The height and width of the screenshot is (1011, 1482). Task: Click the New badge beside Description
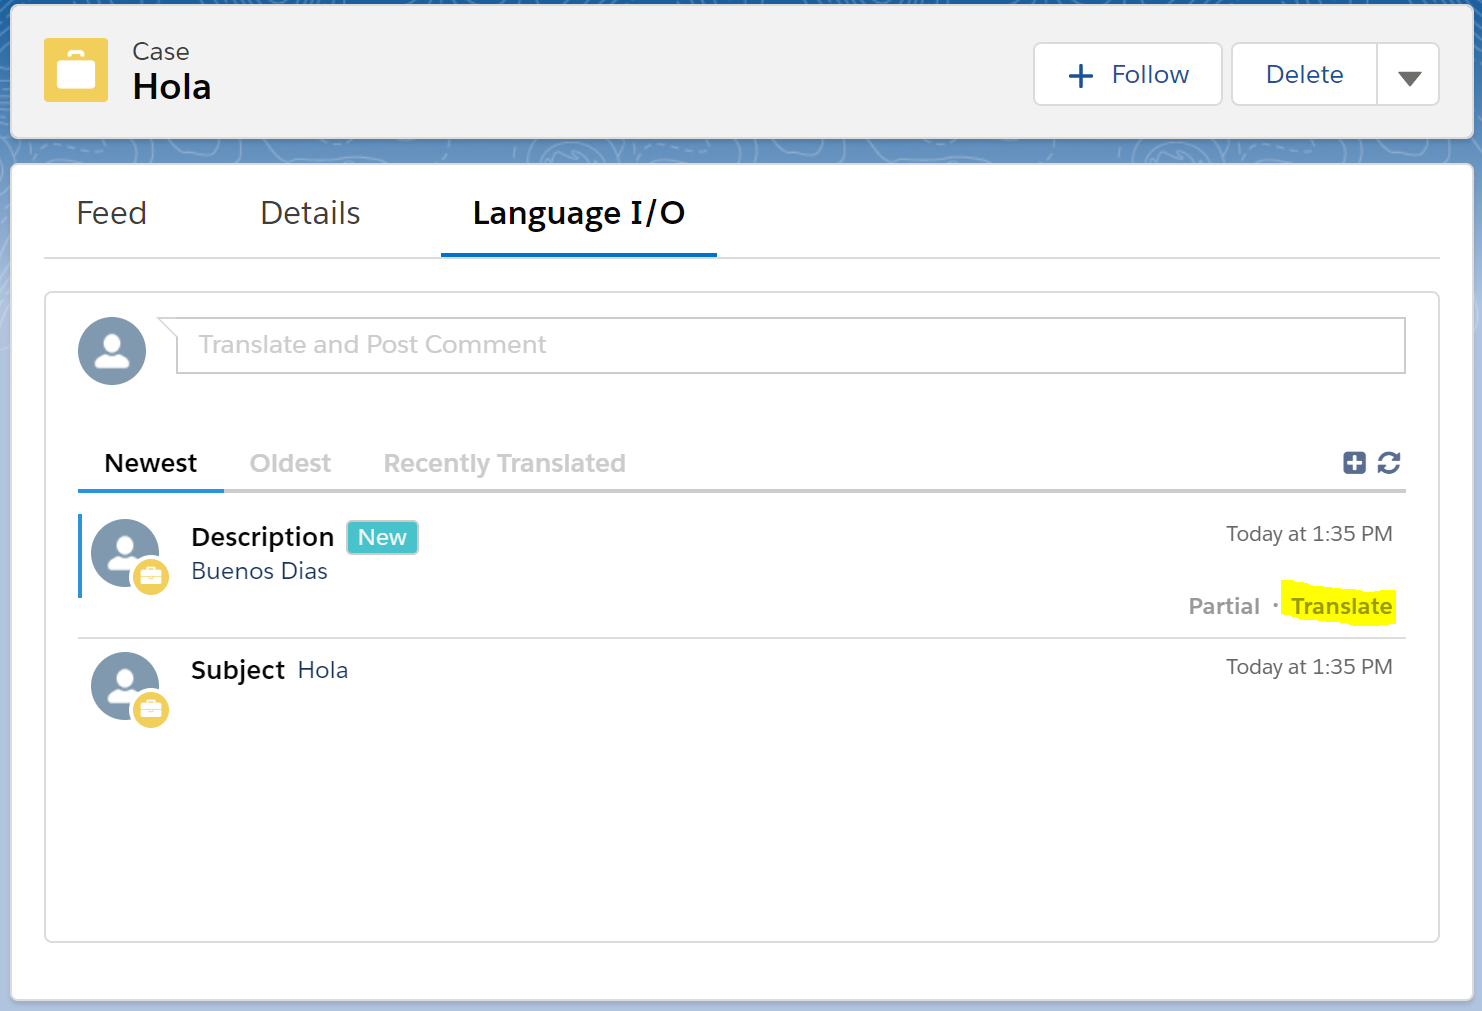tap(382, 537)
